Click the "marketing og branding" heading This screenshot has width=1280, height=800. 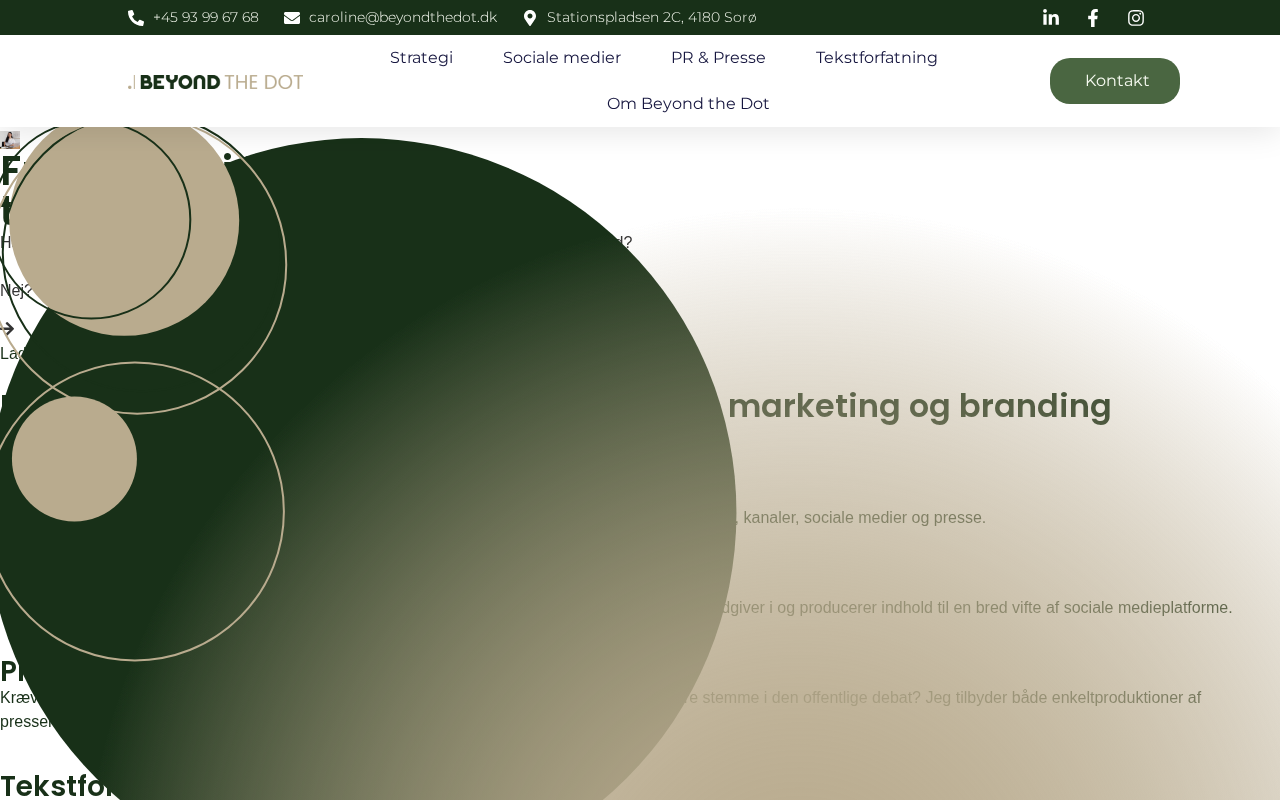[919, 406]
